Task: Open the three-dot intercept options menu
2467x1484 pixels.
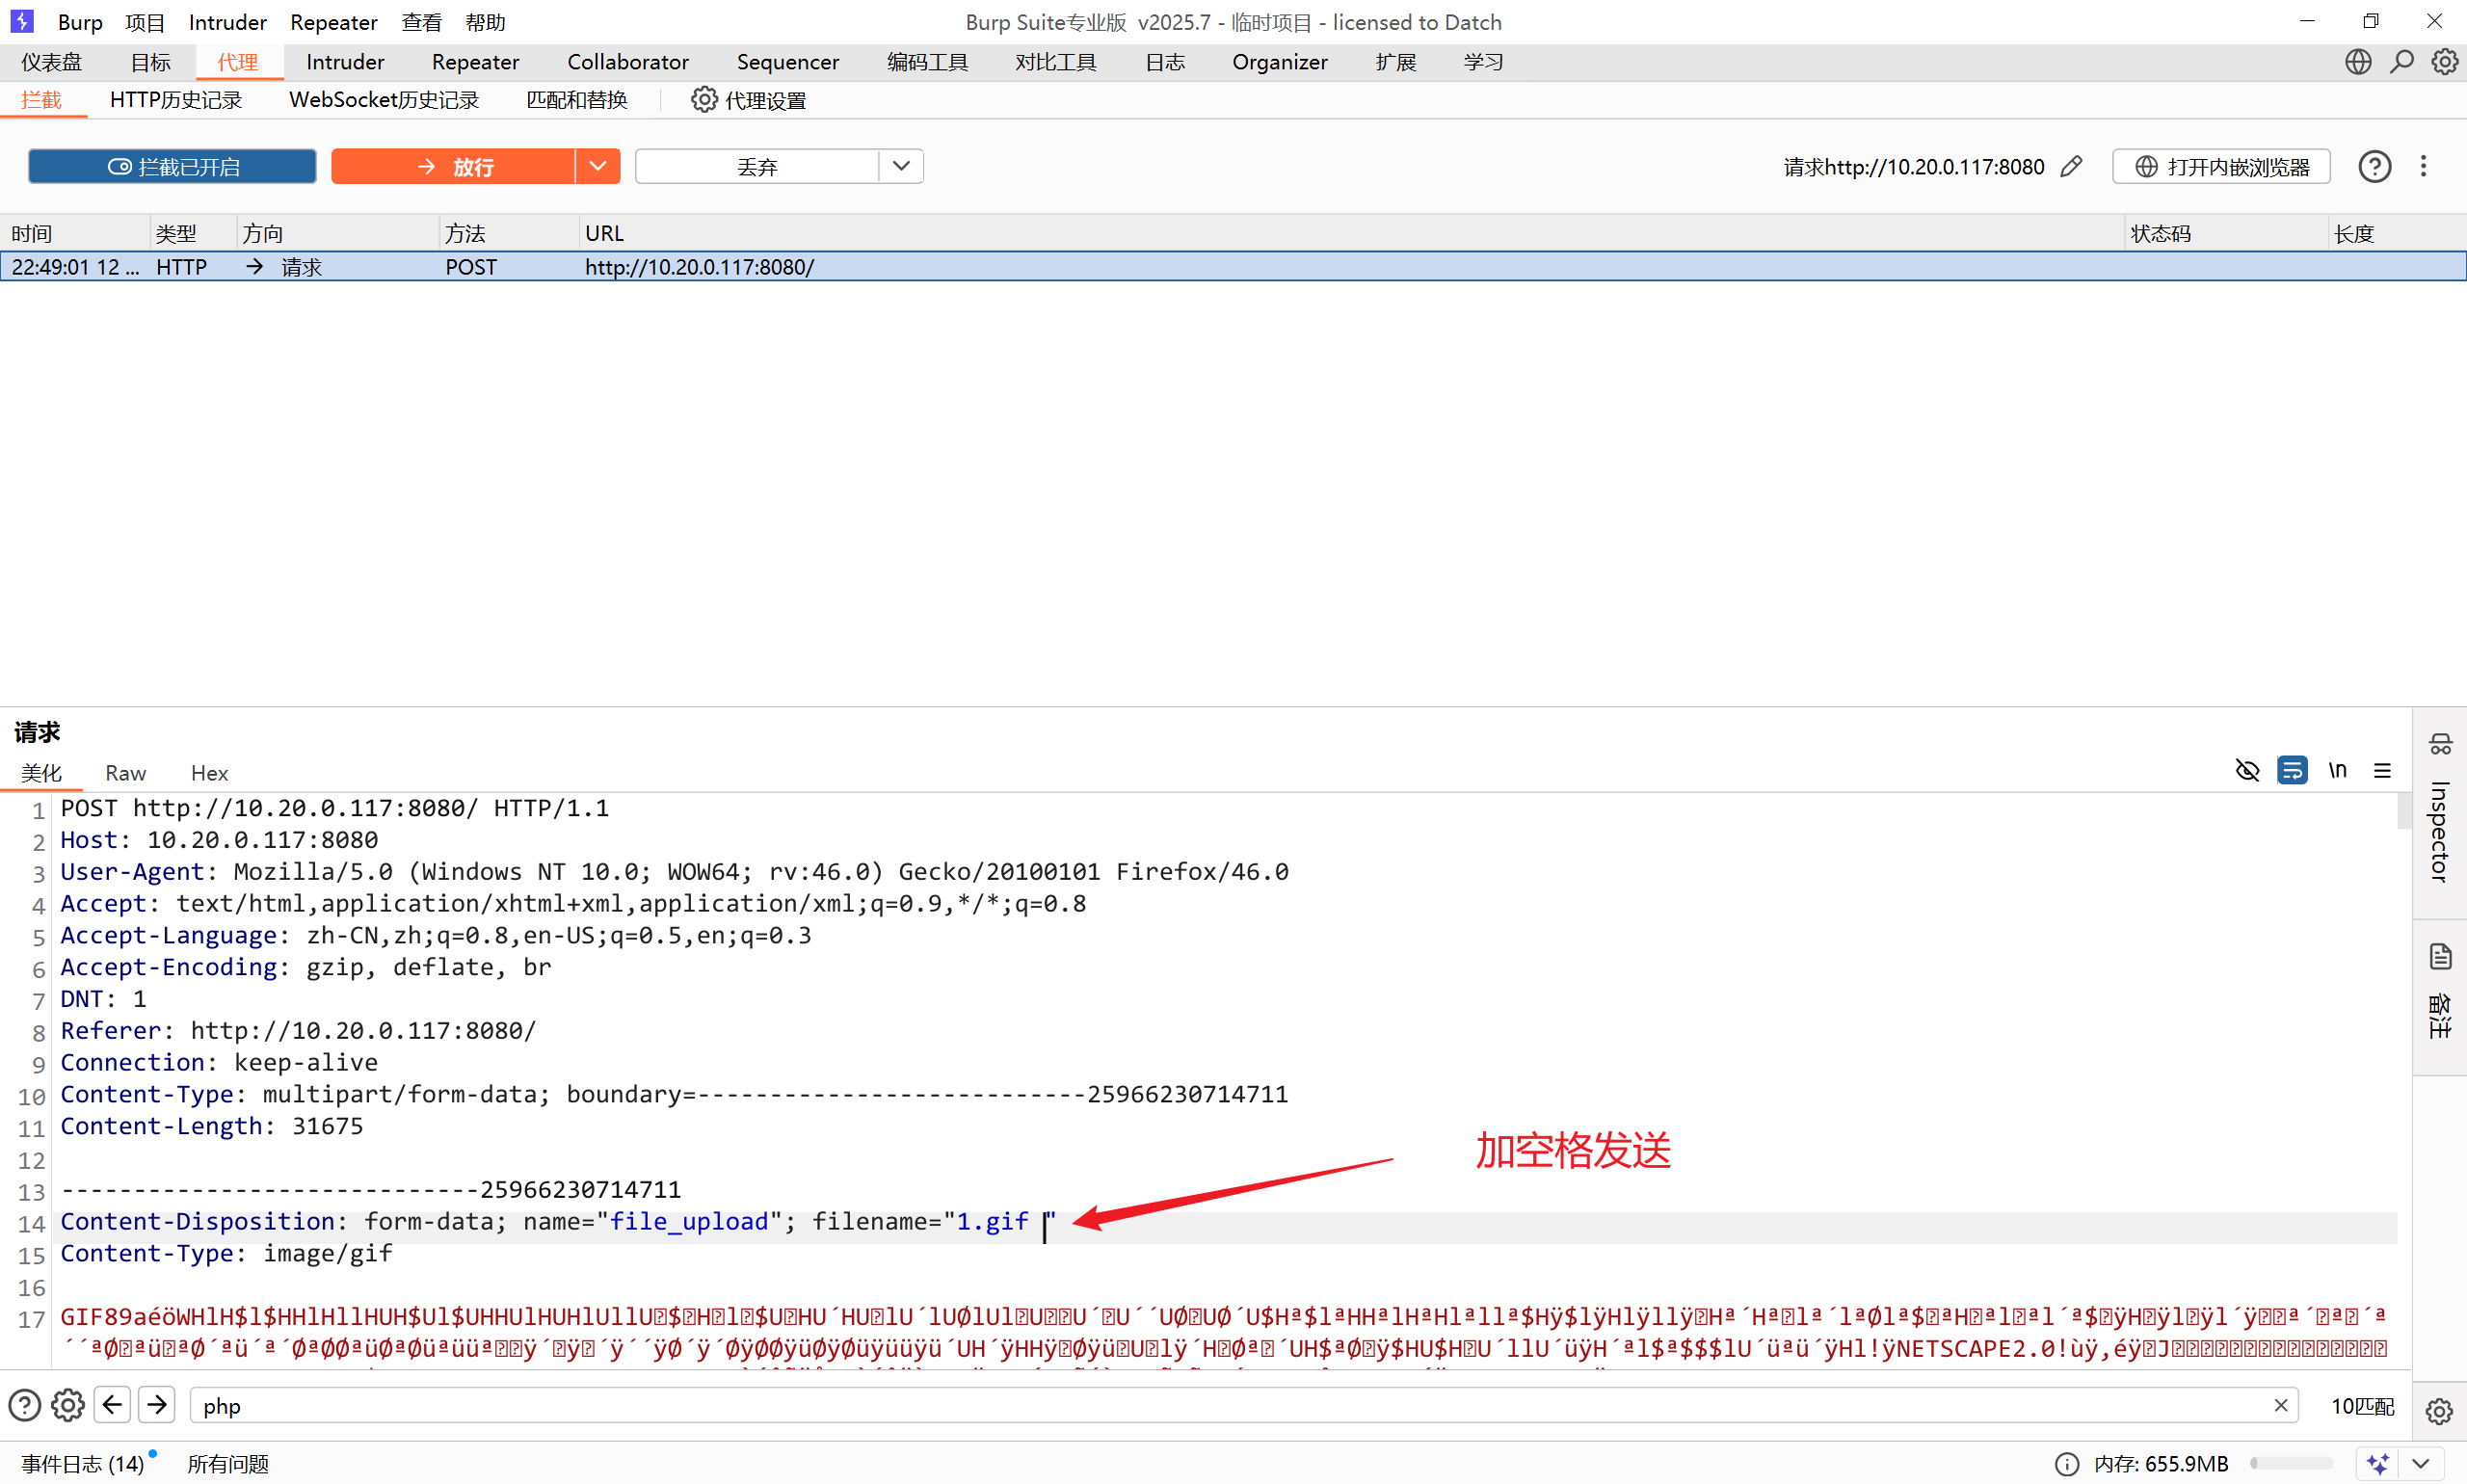Action: point(2423,167)
